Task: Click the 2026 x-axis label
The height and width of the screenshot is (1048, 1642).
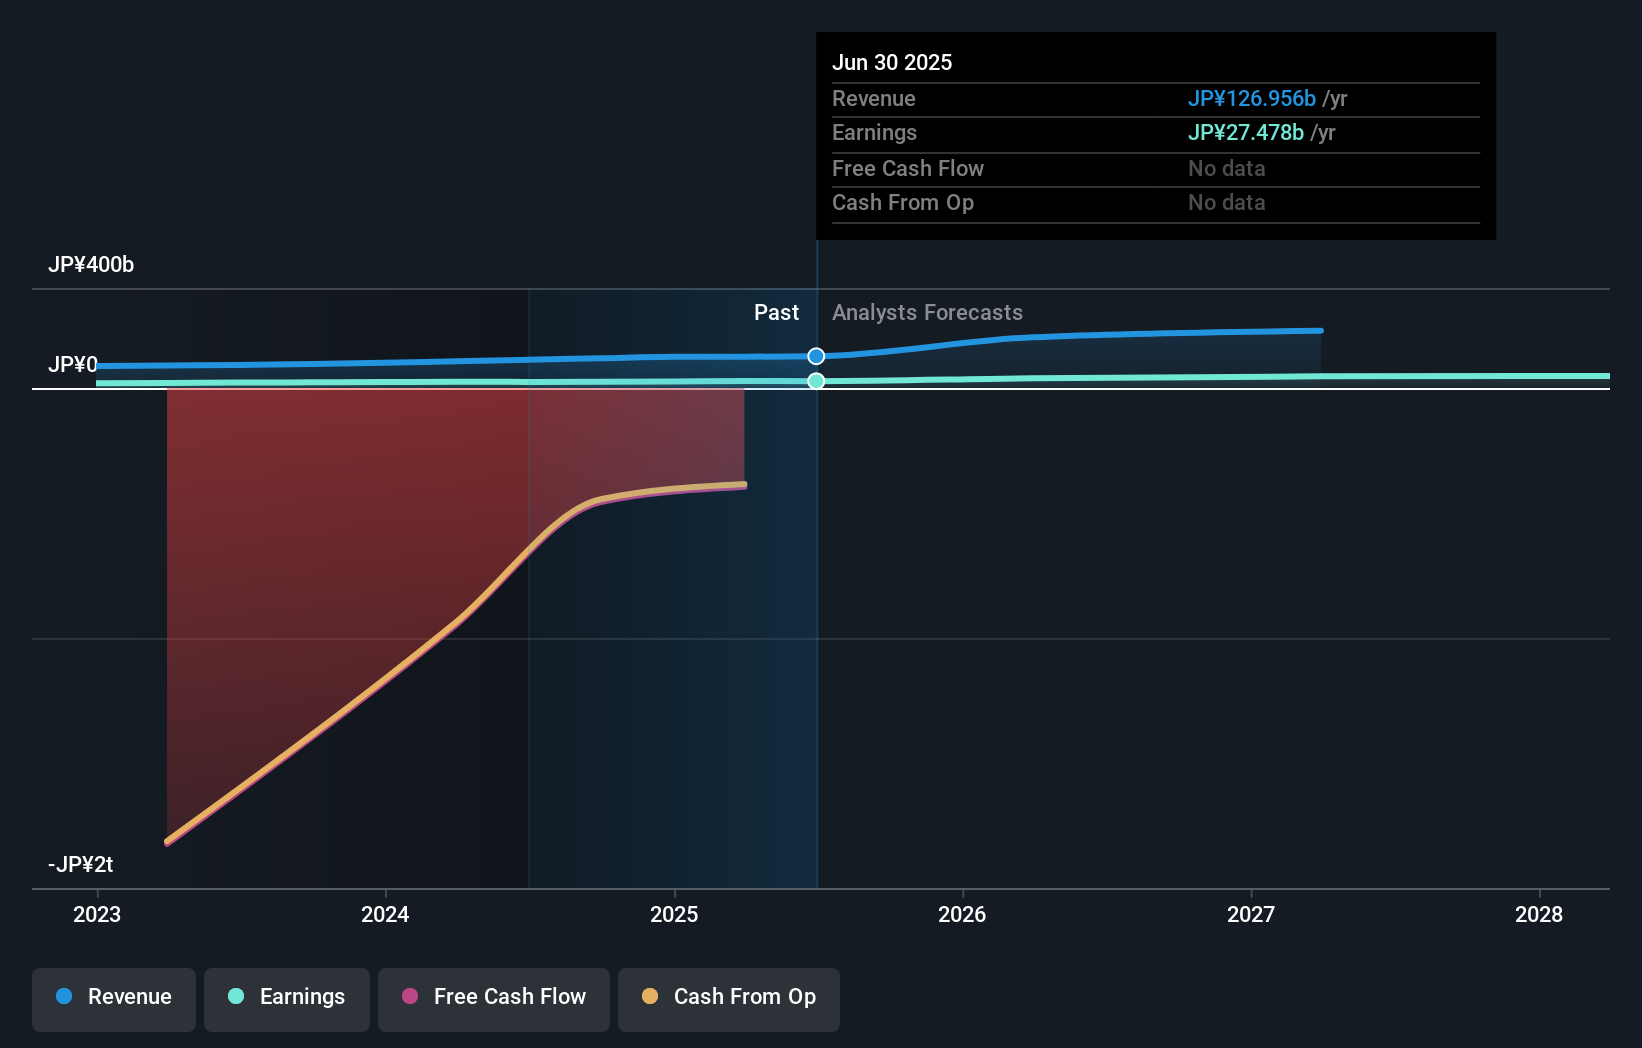Action: click(962, 914)
